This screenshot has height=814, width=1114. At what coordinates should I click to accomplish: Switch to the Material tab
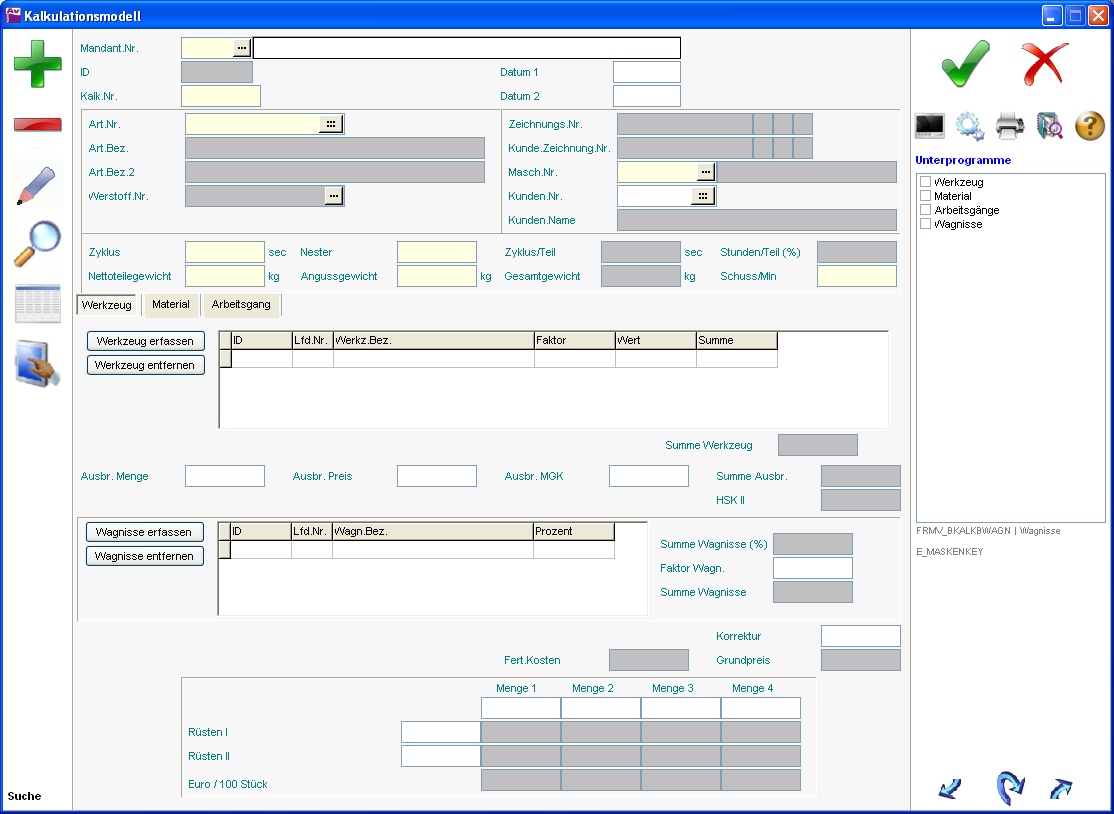pyautogui.click(x=171, y=304)
